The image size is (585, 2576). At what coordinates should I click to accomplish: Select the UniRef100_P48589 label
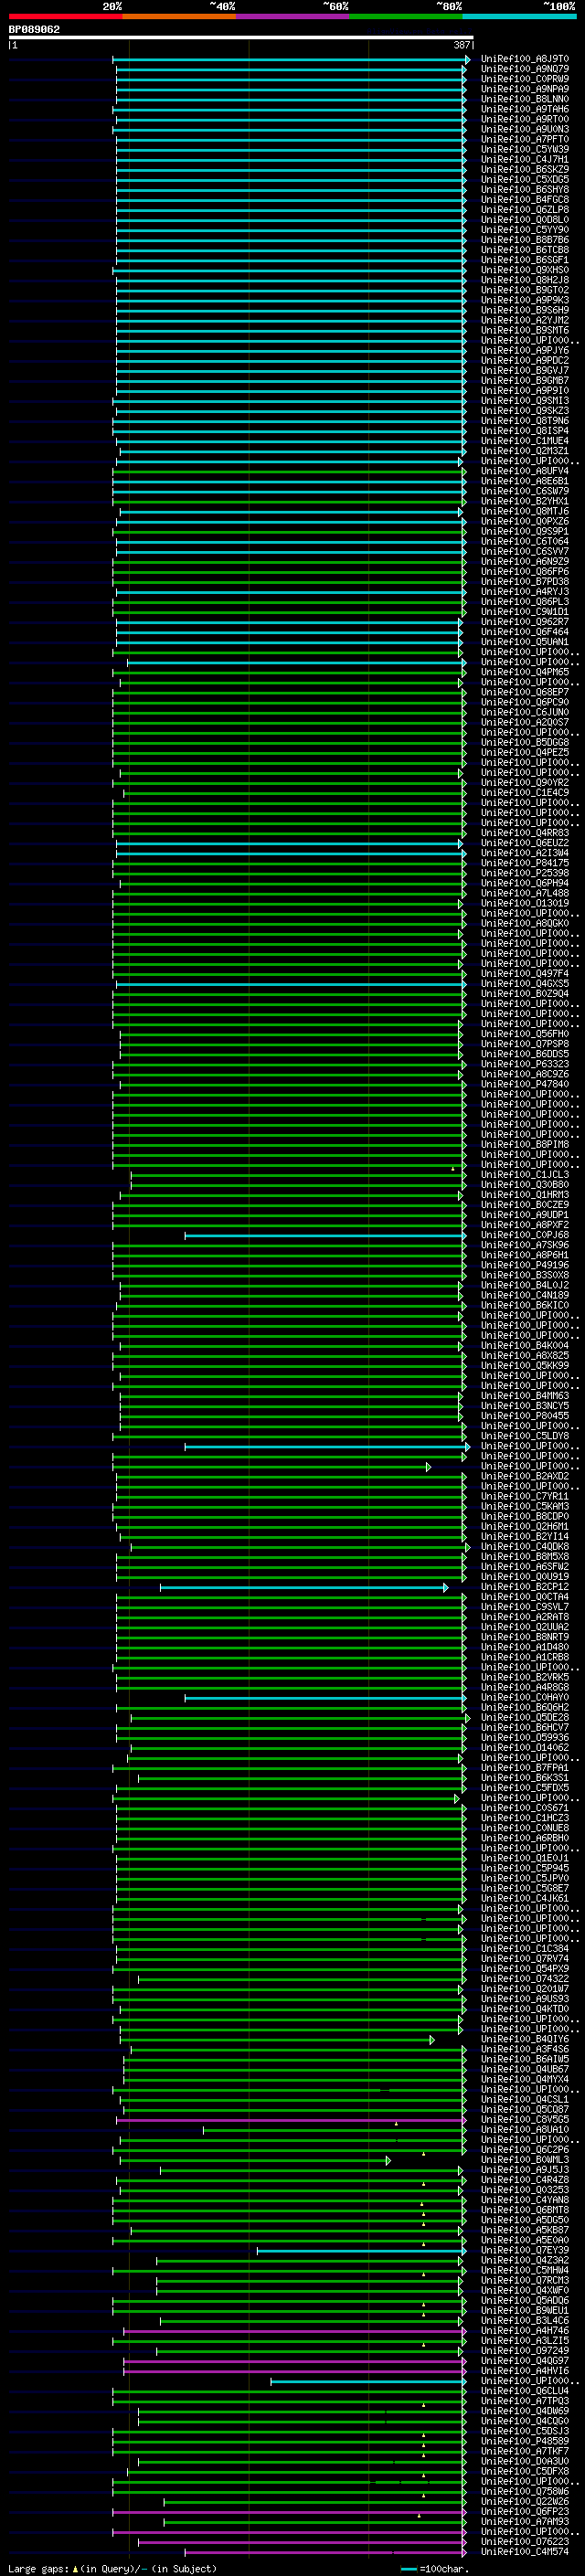pyautogui.click(x=525, y=2441)
